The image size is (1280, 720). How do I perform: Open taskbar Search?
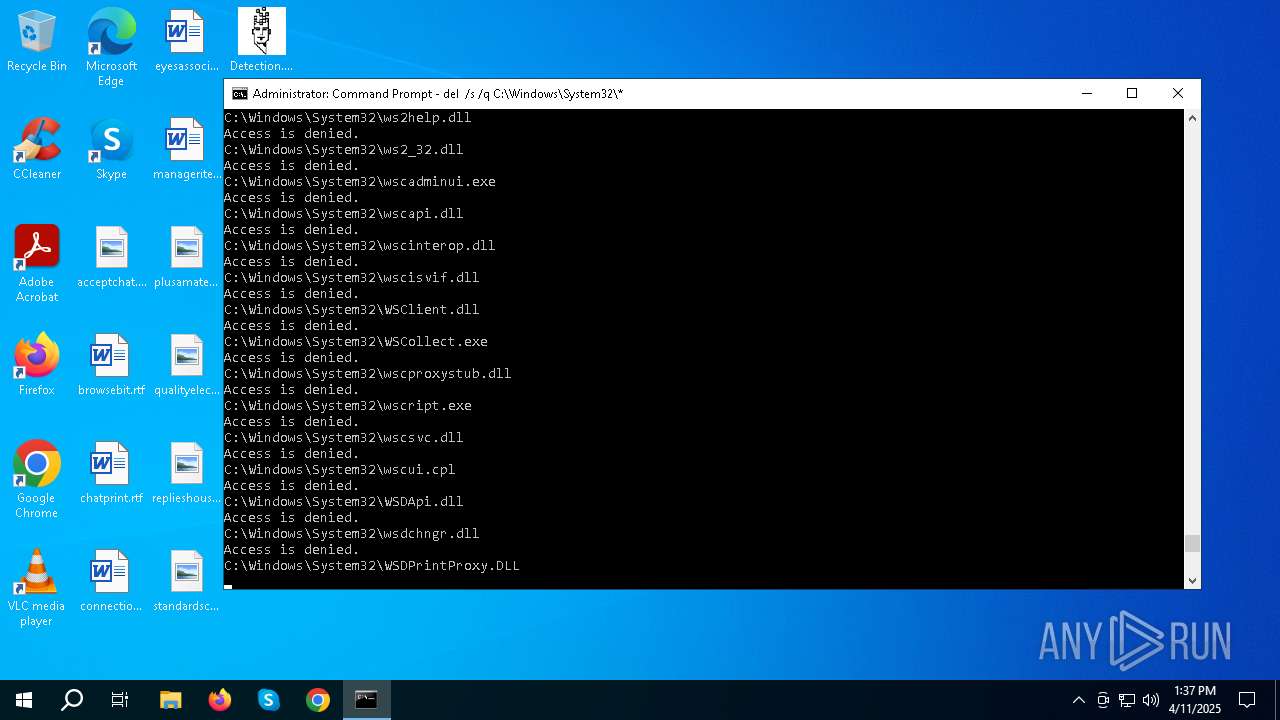coord(72,700)
